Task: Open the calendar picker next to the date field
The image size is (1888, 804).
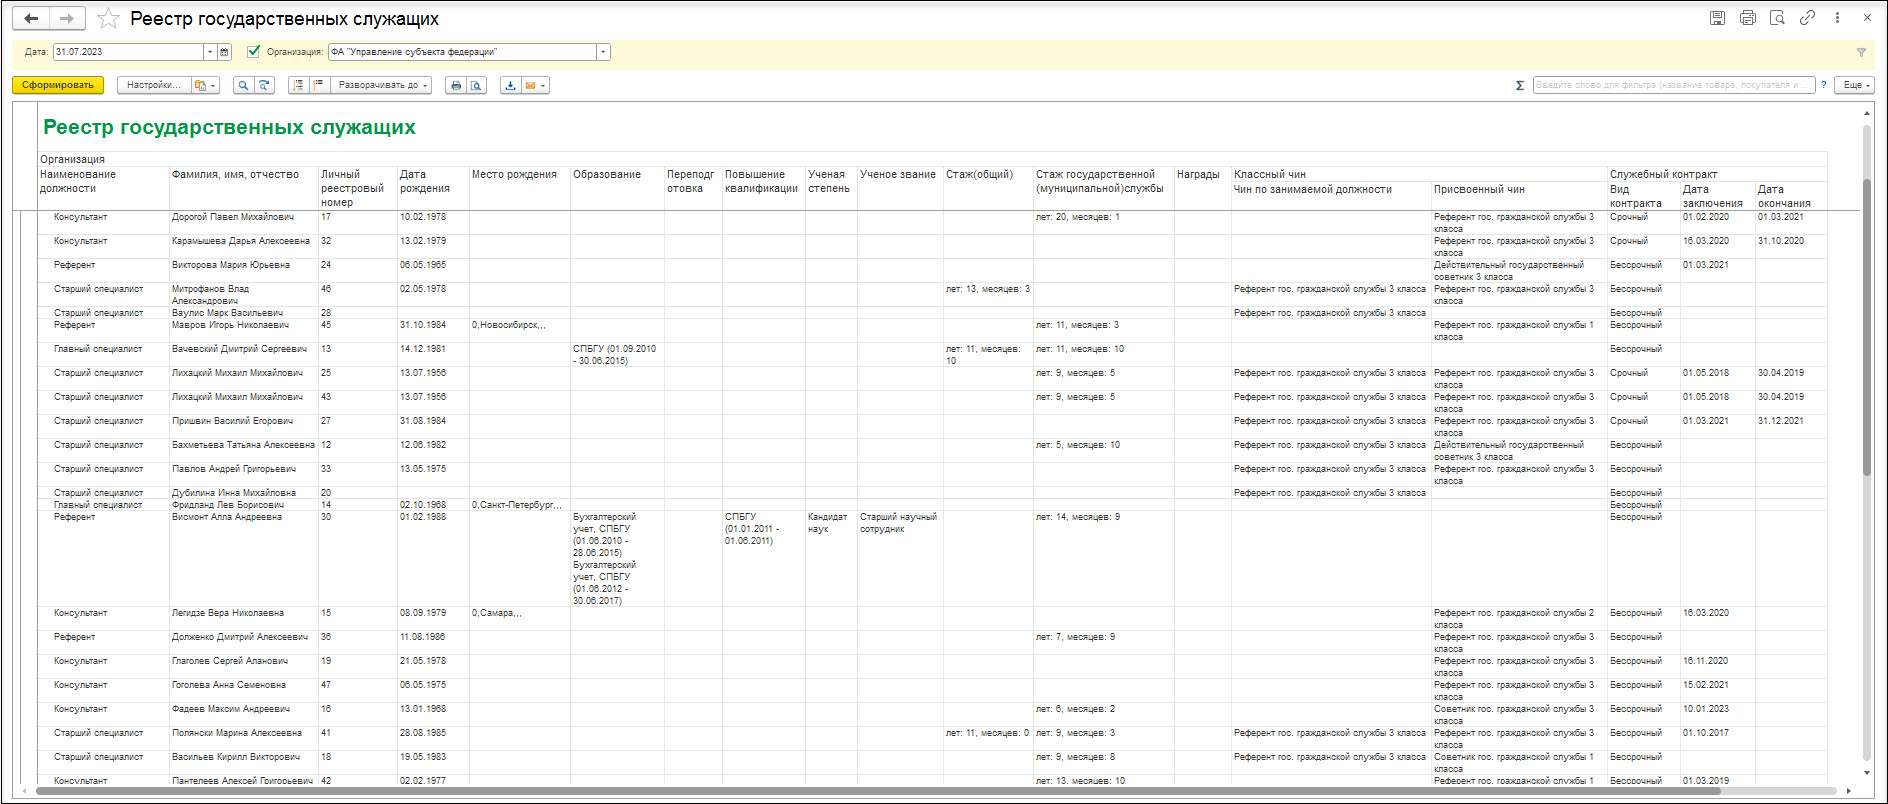Action: 224,52
